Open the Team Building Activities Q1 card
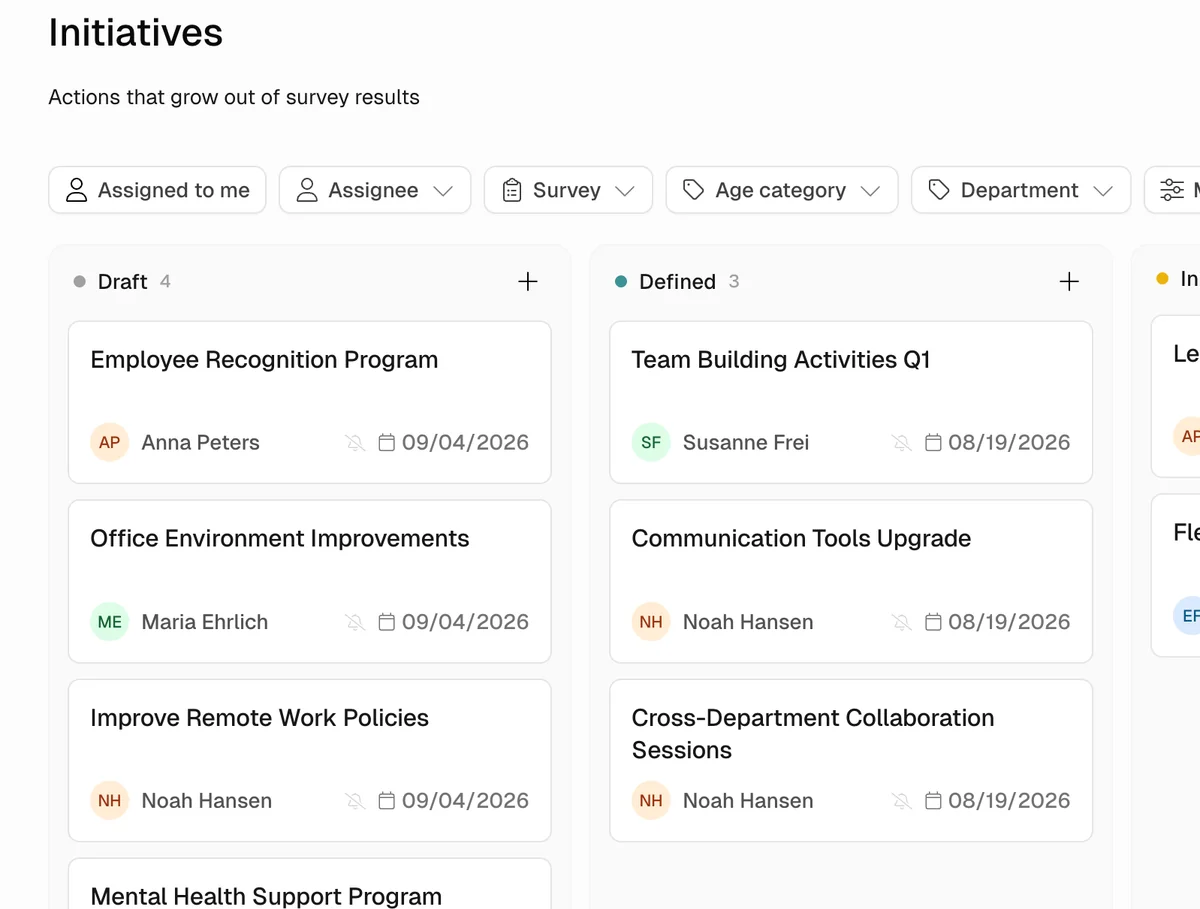1200x909 pixels. (x=851, y=402)
